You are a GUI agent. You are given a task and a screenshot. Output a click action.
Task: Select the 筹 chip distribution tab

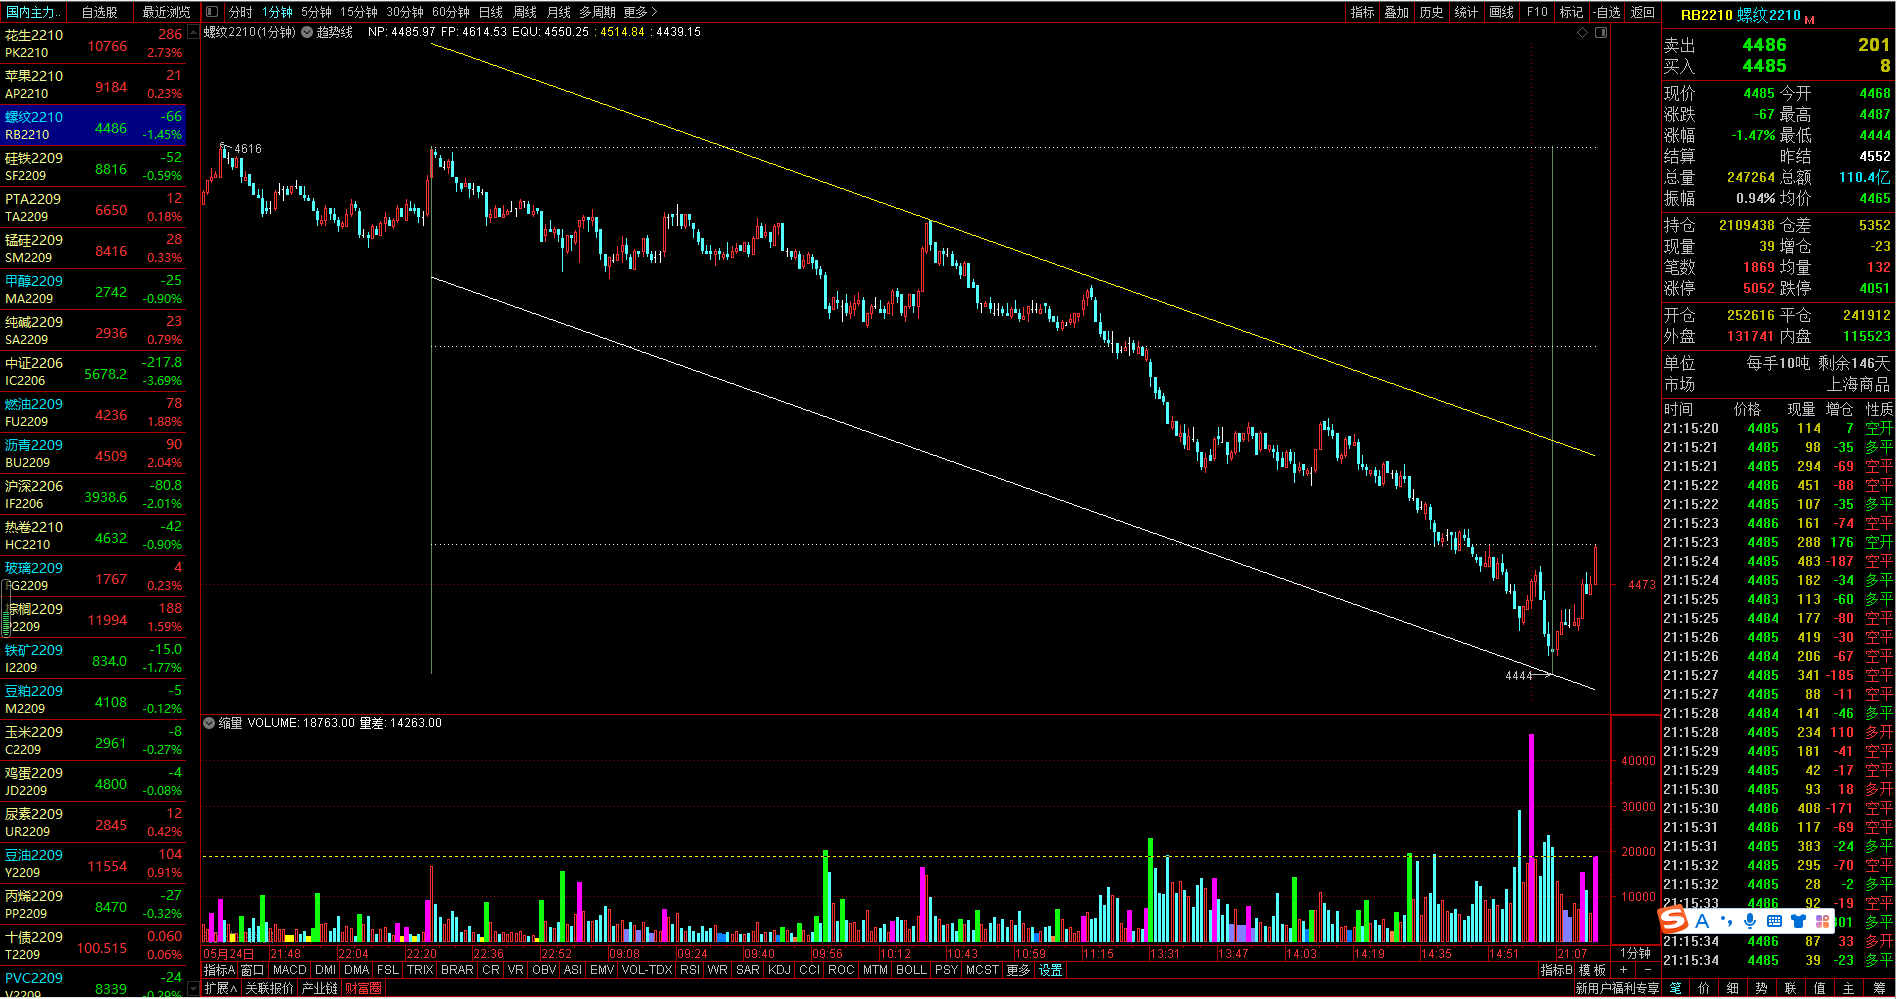(x=1879, y=988)
